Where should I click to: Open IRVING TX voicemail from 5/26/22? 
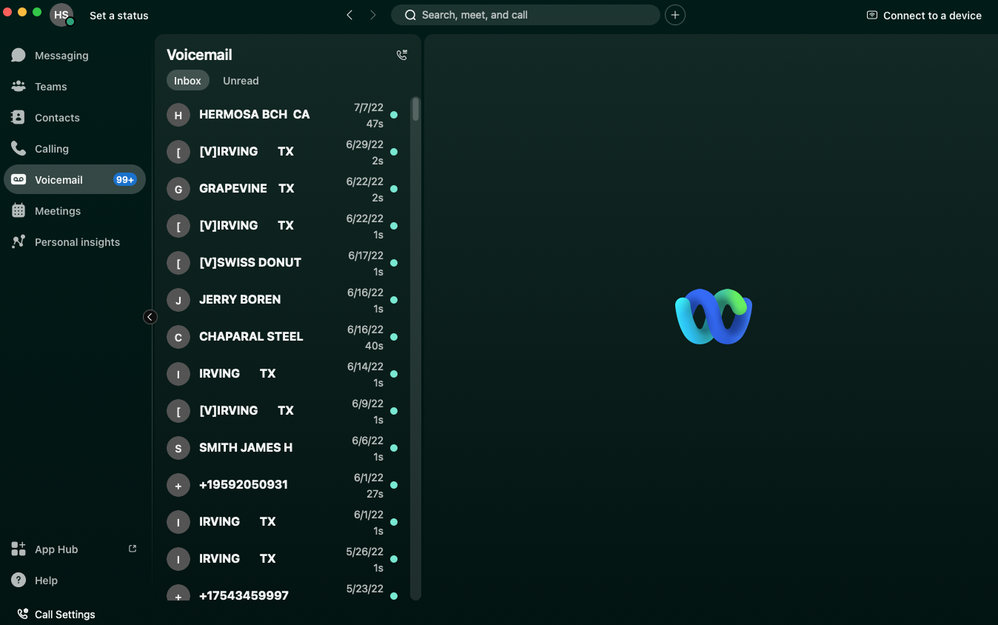click(283, 559)
